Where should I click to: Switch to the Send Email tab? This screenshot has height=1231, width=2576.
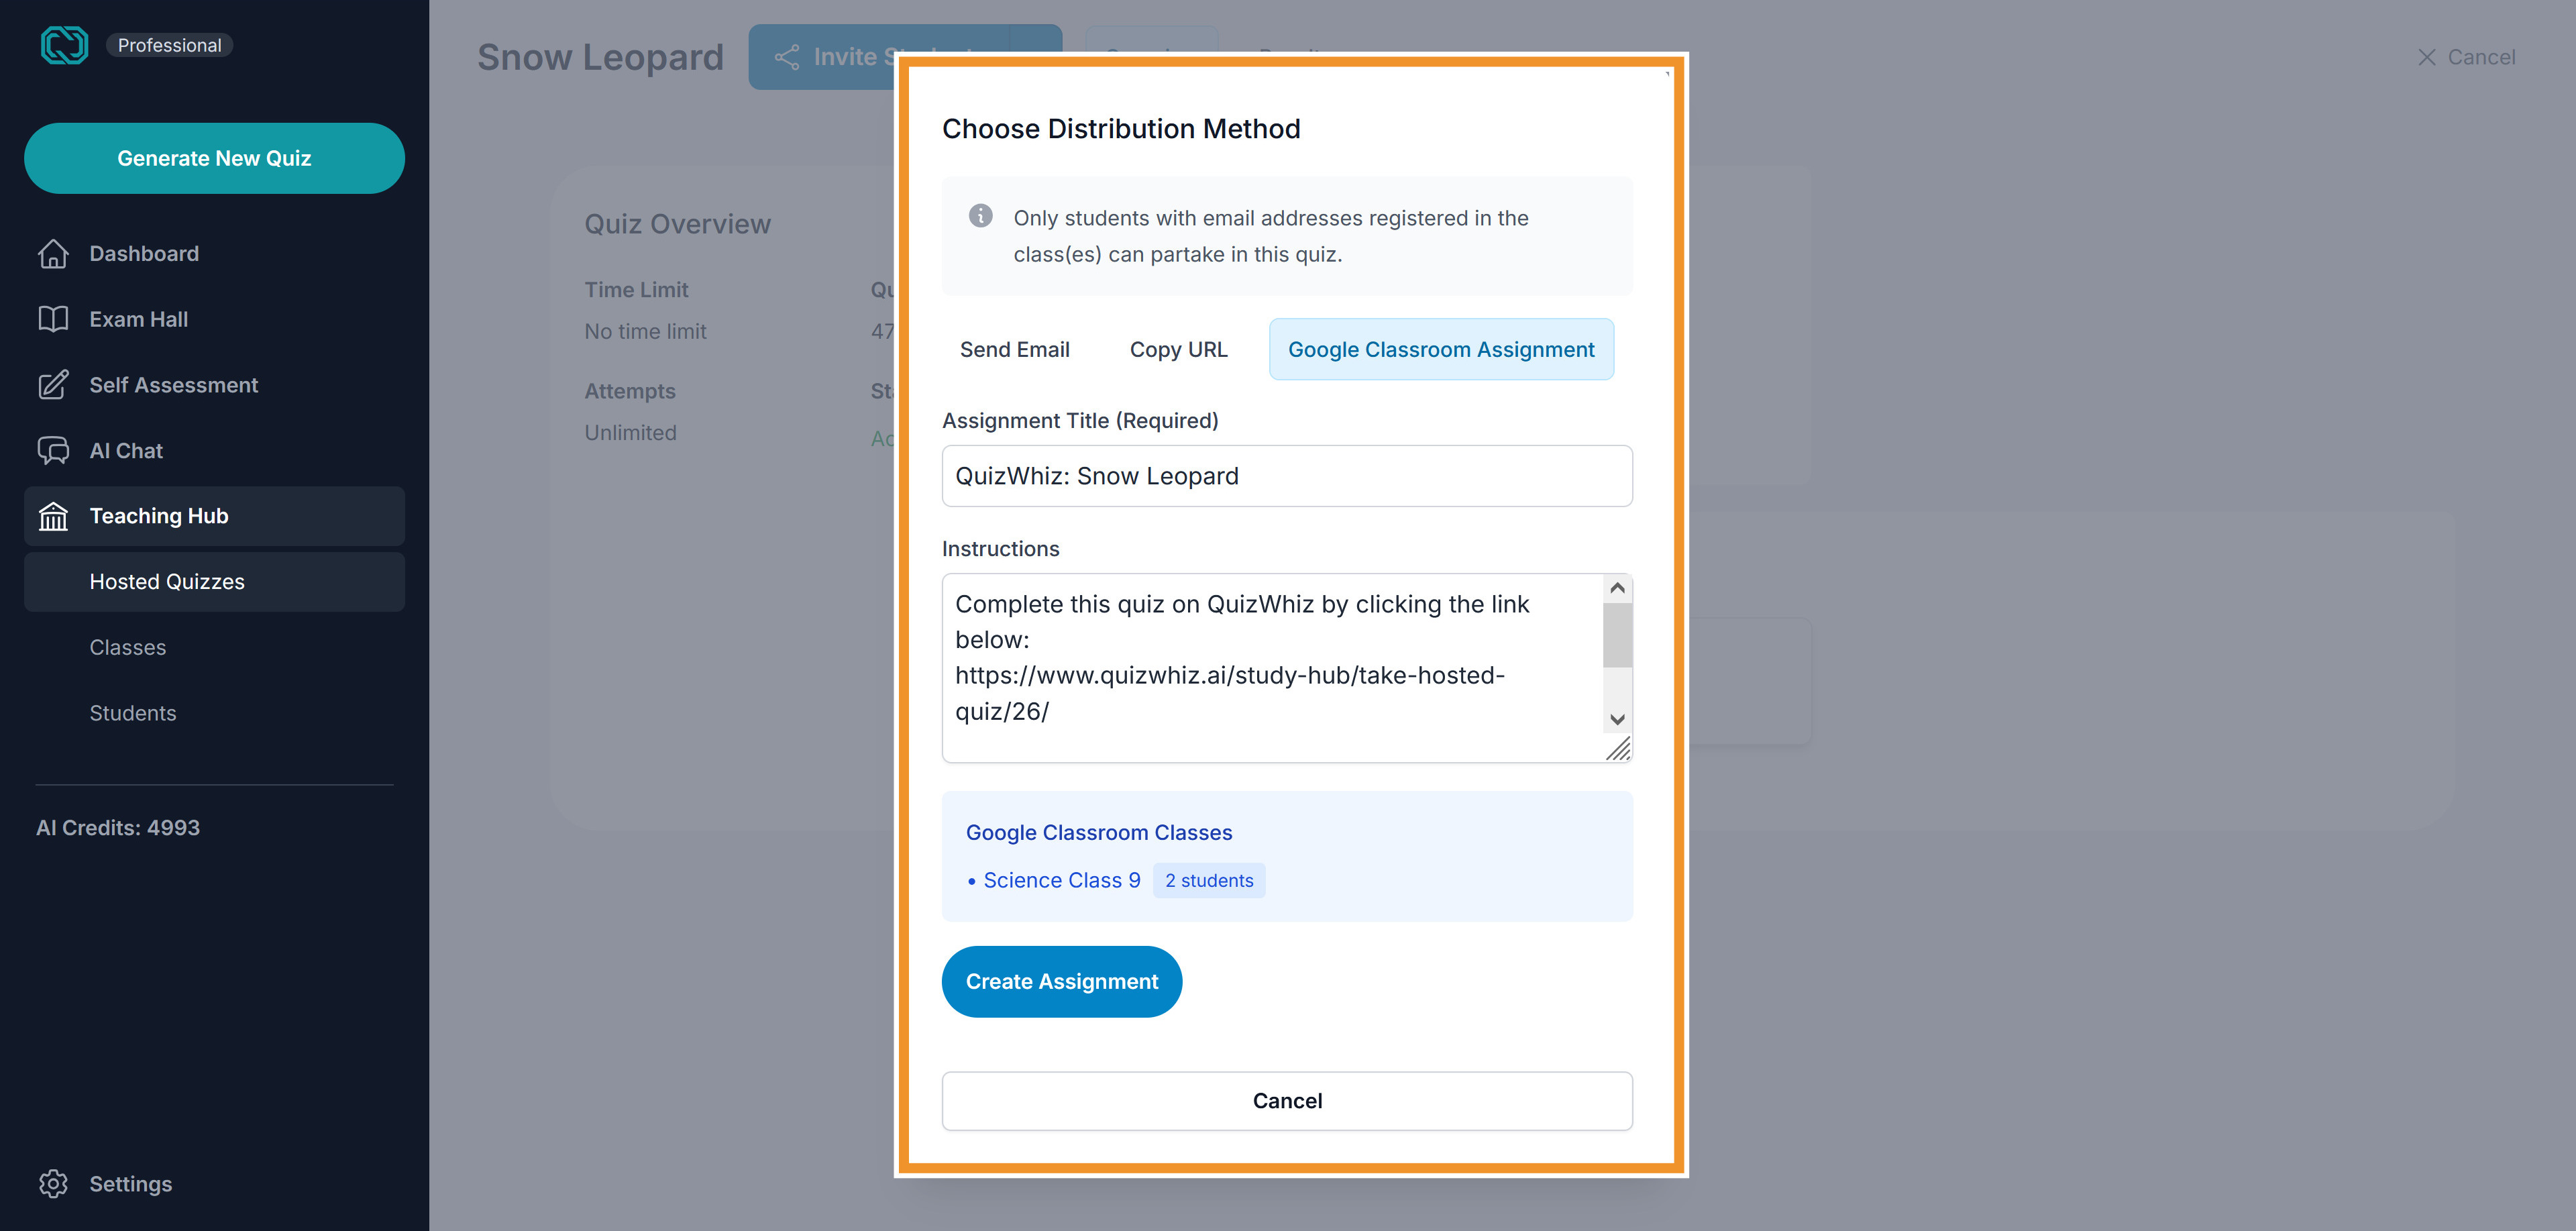click(x=1014, y=349)
